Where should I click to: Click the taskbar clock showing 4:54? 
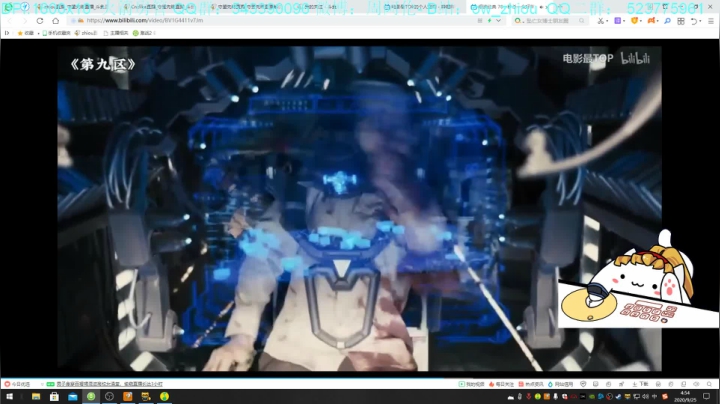685,397
